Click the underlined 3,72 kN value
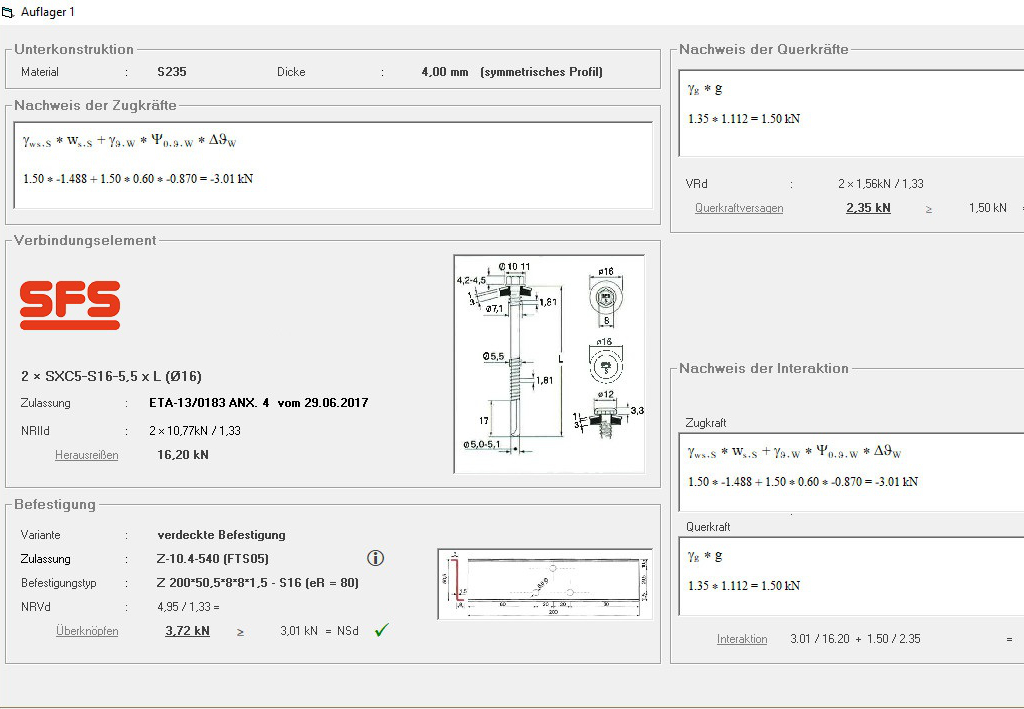 click(187, 631)
